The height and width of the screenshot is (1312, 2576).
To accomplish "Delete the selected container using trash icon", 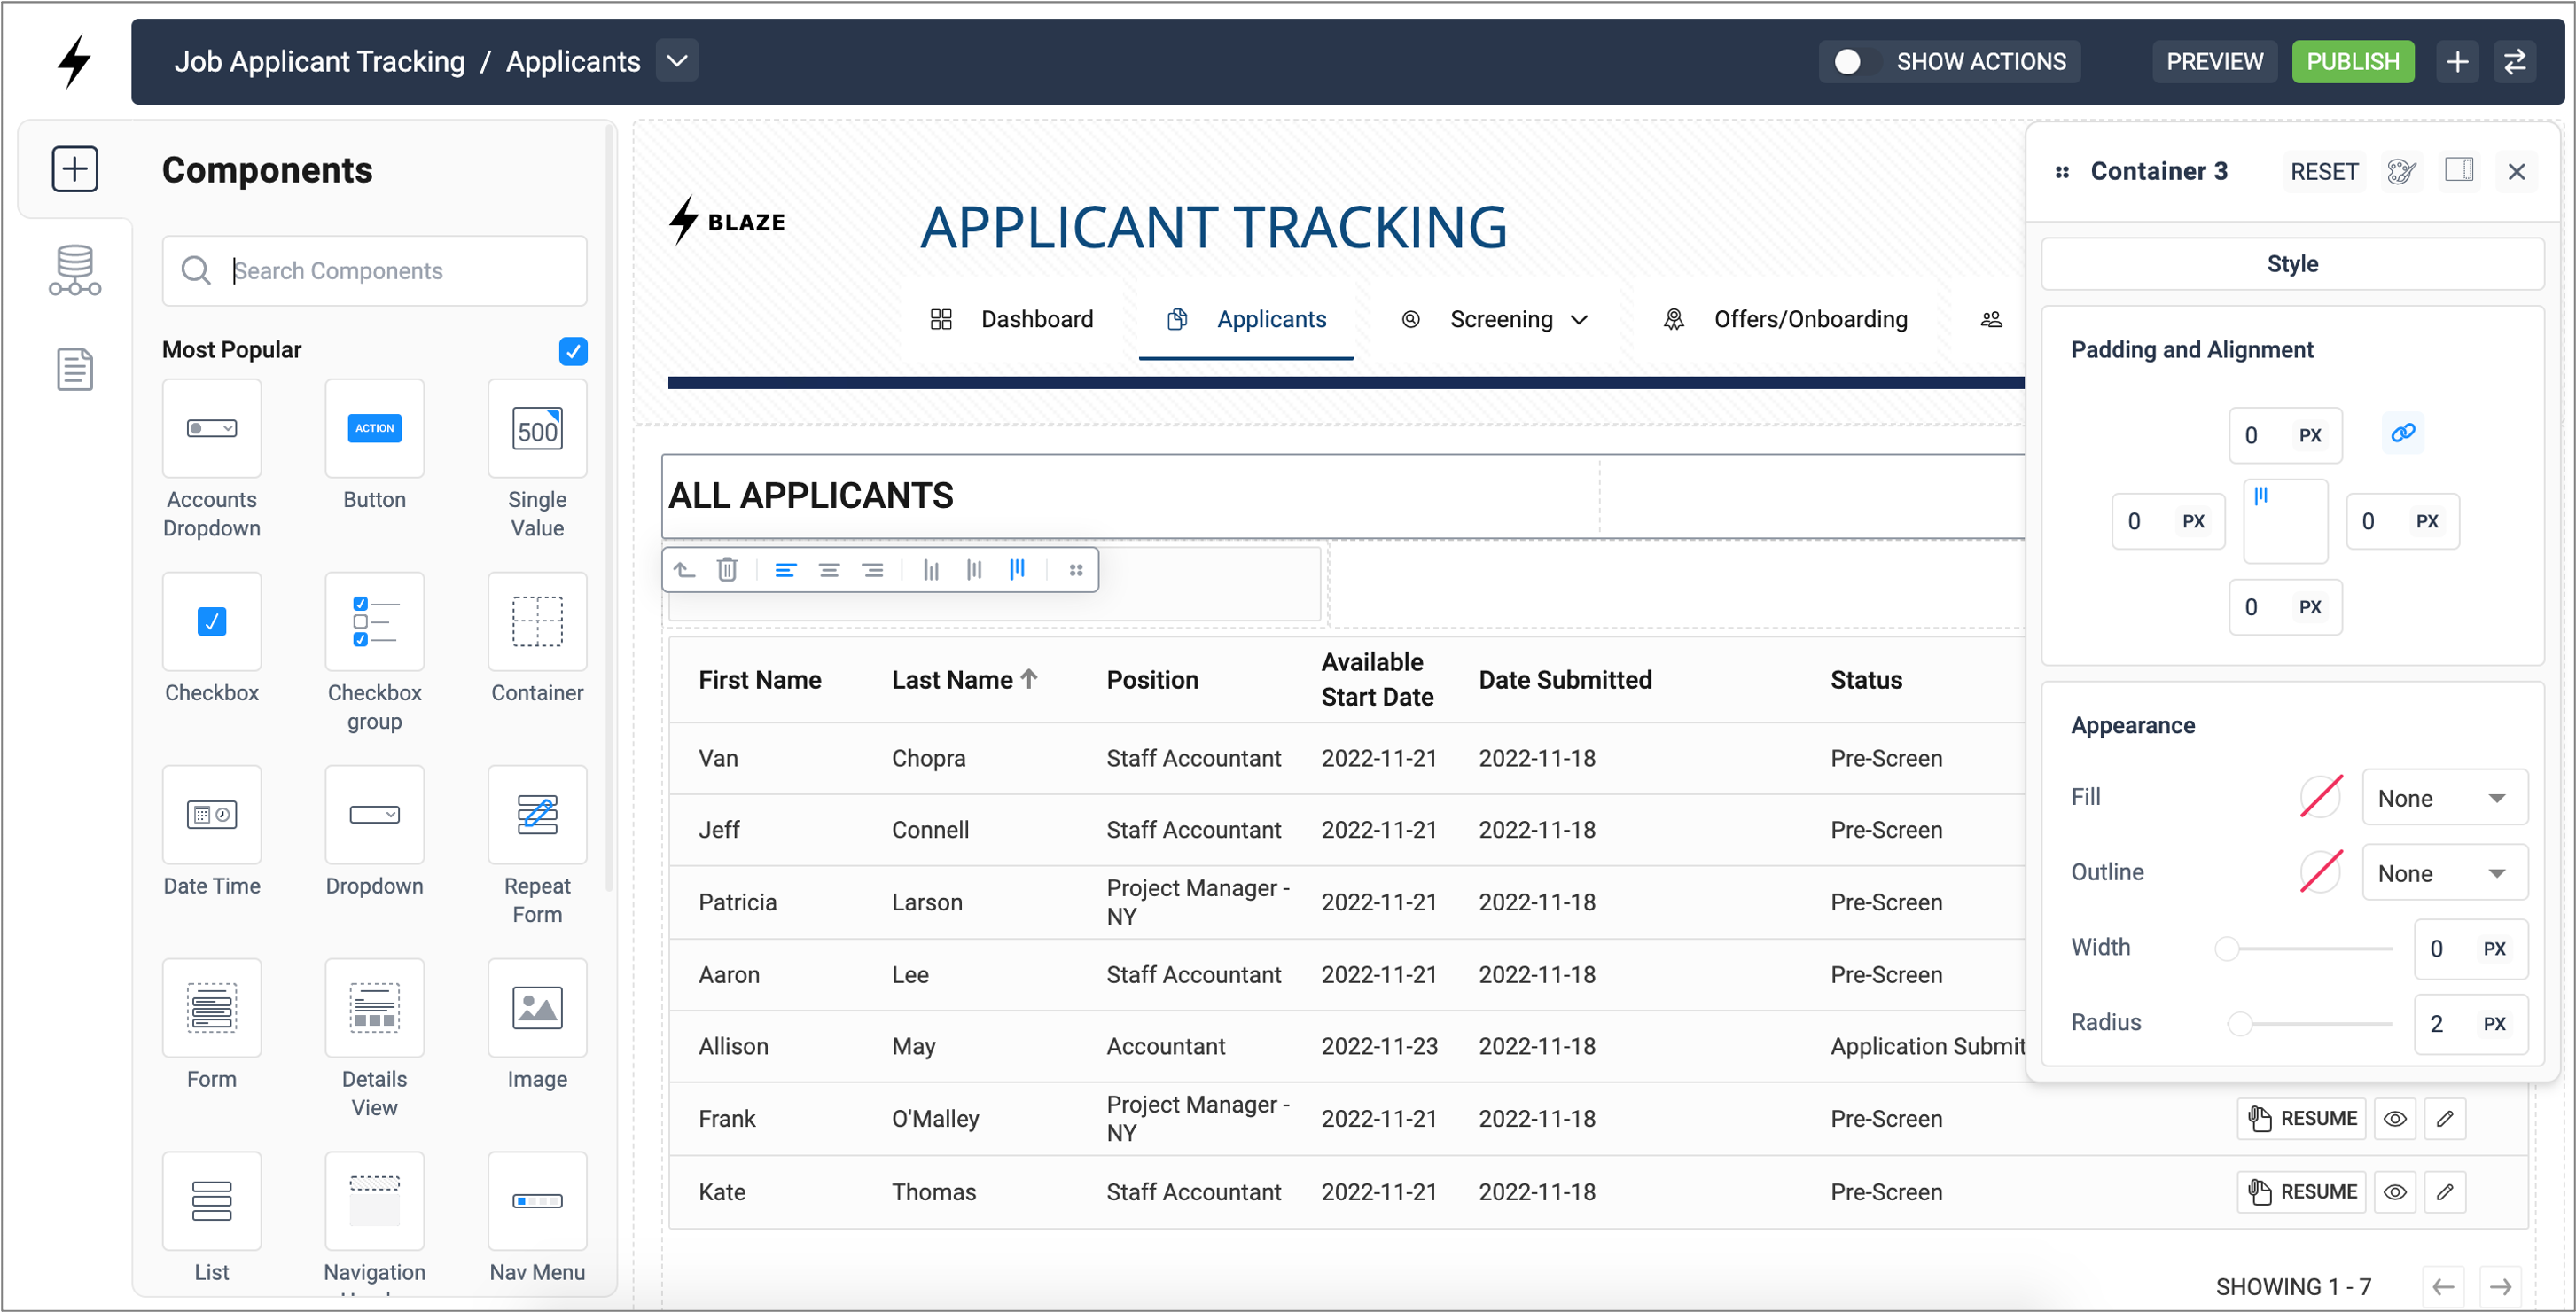I will pos(727,569).
